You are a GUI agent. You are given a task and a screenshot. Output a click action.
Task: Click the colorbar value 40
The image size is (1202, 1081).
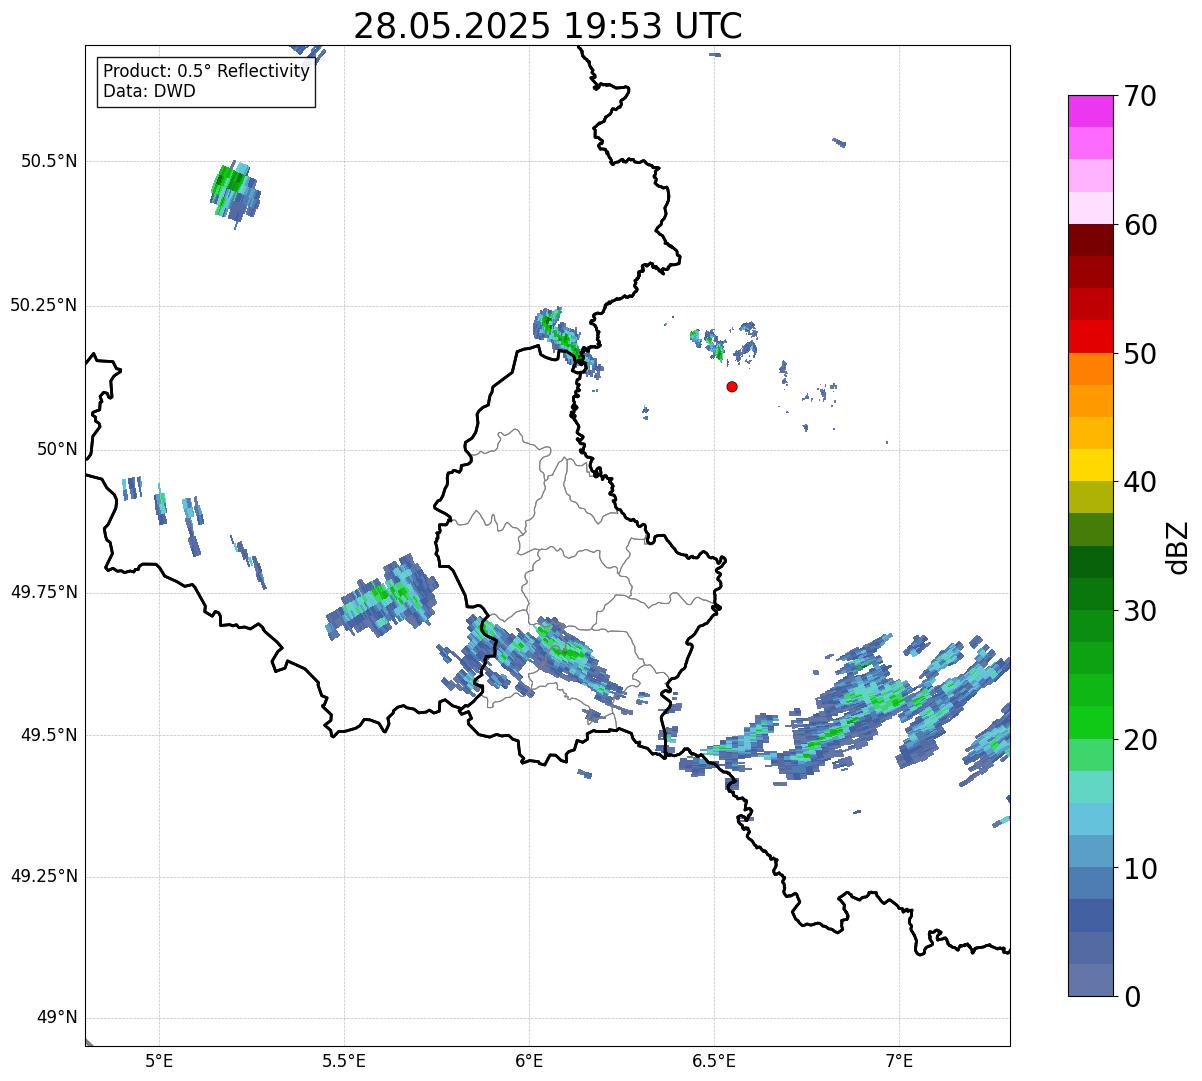click(x=1140, y=482)
